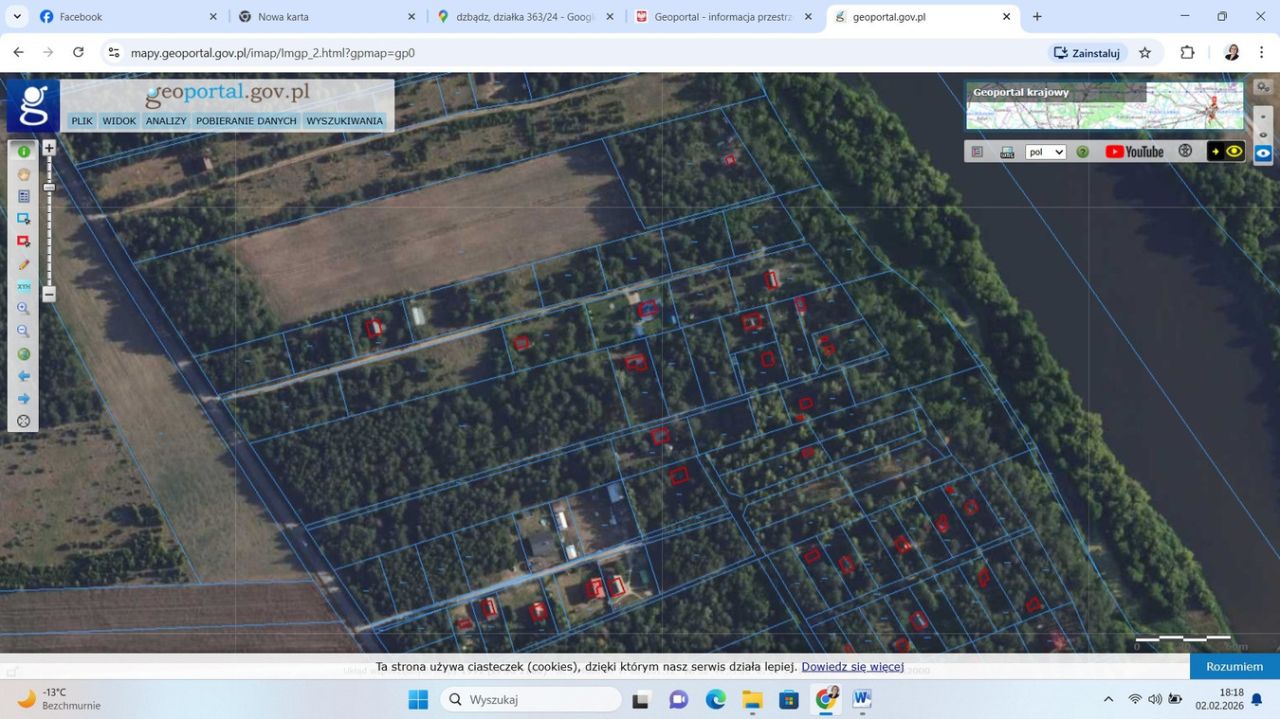This screenshot has height=719, width=1280.
Task: Open the green help question icon
Action: (1082, 152)
